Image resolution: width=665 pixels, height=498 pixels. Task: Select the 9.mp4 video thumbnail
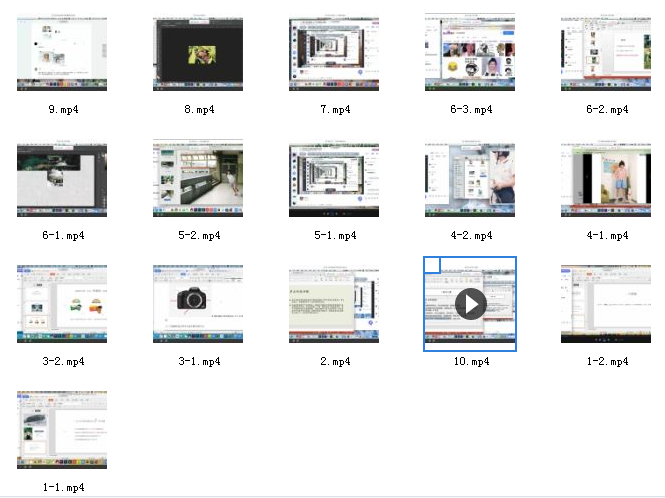(62, 55)
